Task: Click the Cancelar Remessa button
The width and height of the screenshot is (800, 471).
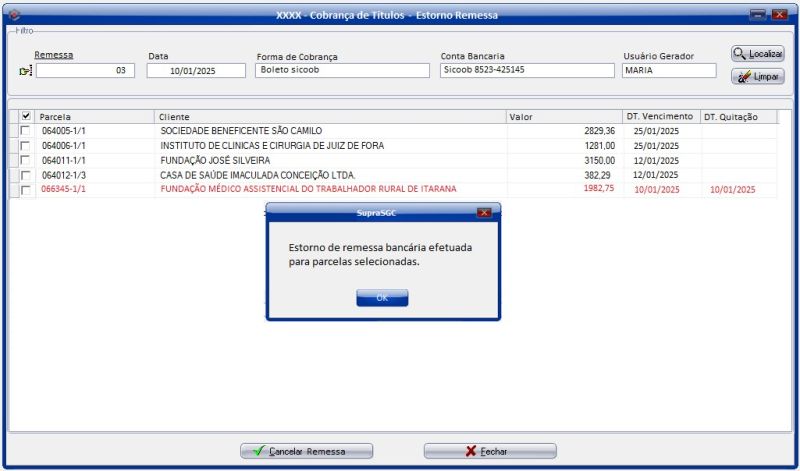Action: click(307, 451)
